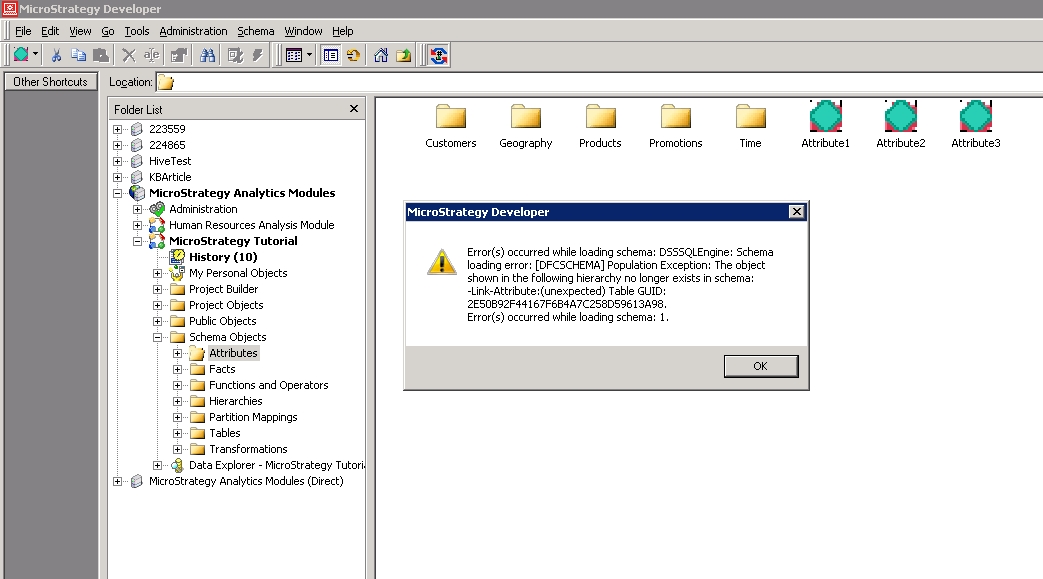The image size is (1043, 579).
Task: Click the Home icon in the toolbar
Action: (381, 55)
